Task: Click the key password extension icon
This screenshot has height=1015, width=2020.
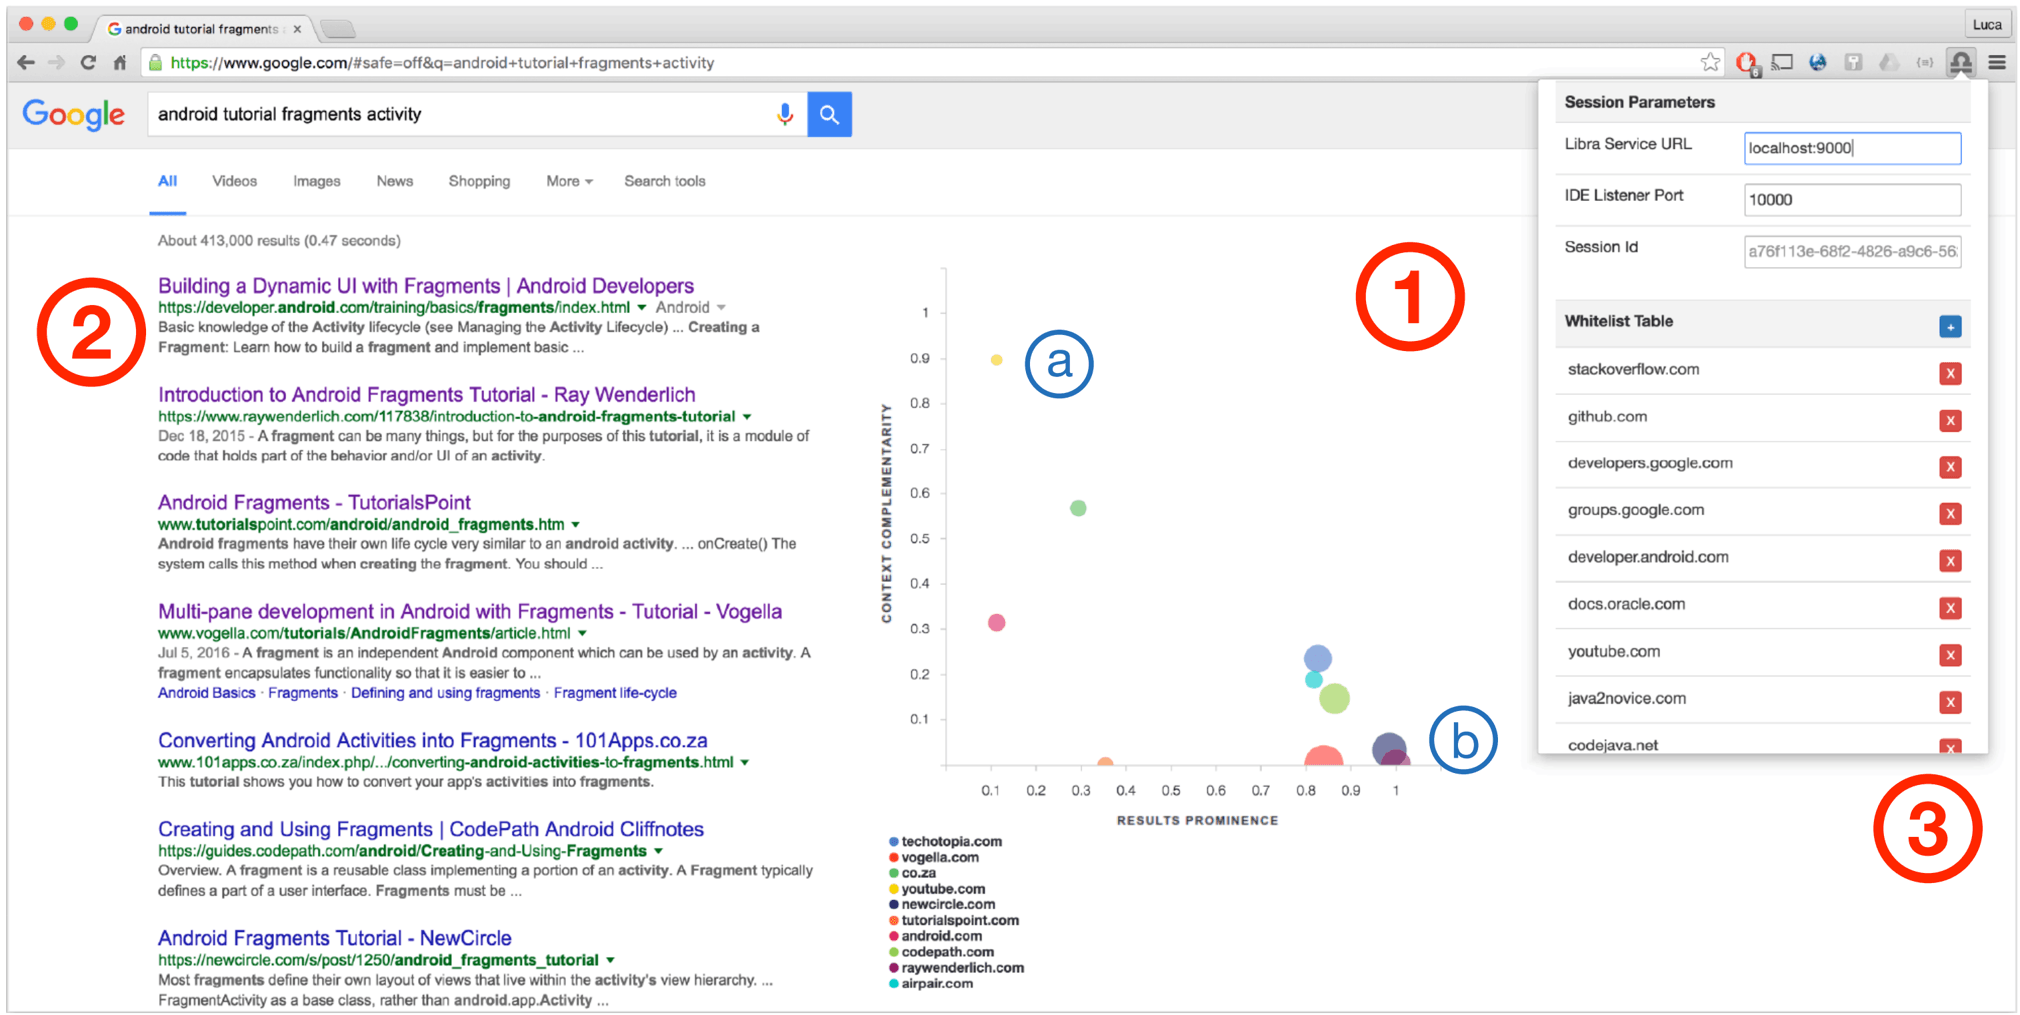Action: tap(1853, 63)
